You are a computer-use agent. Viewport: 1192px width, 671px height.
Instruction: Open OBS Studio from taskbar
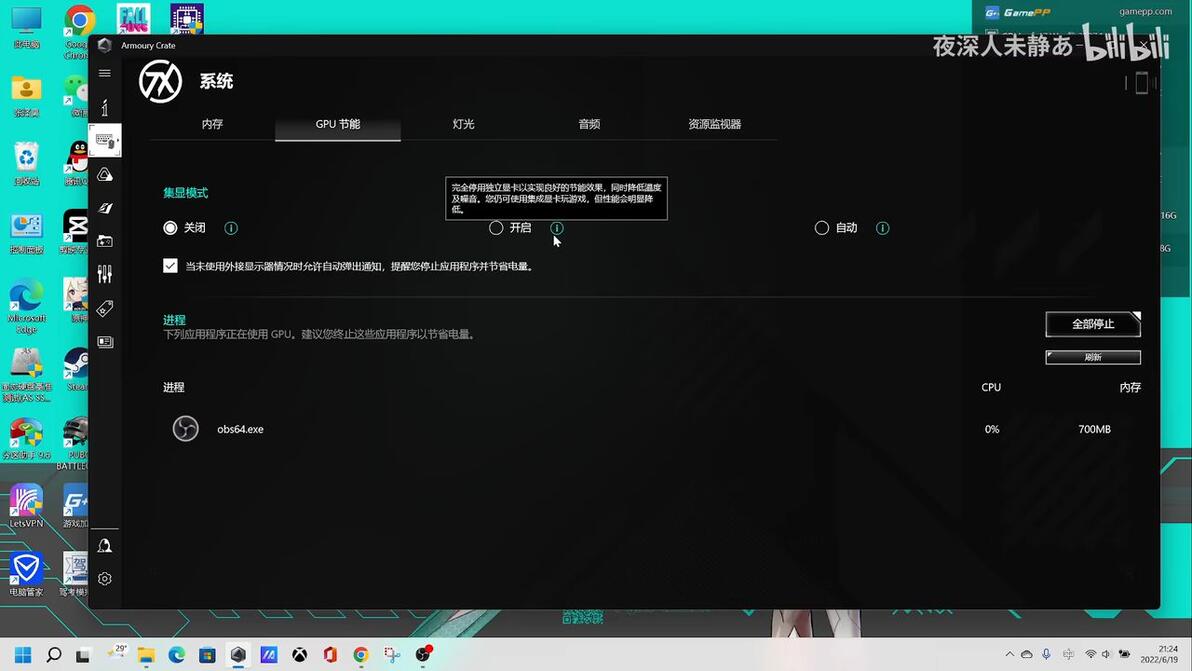423,654
